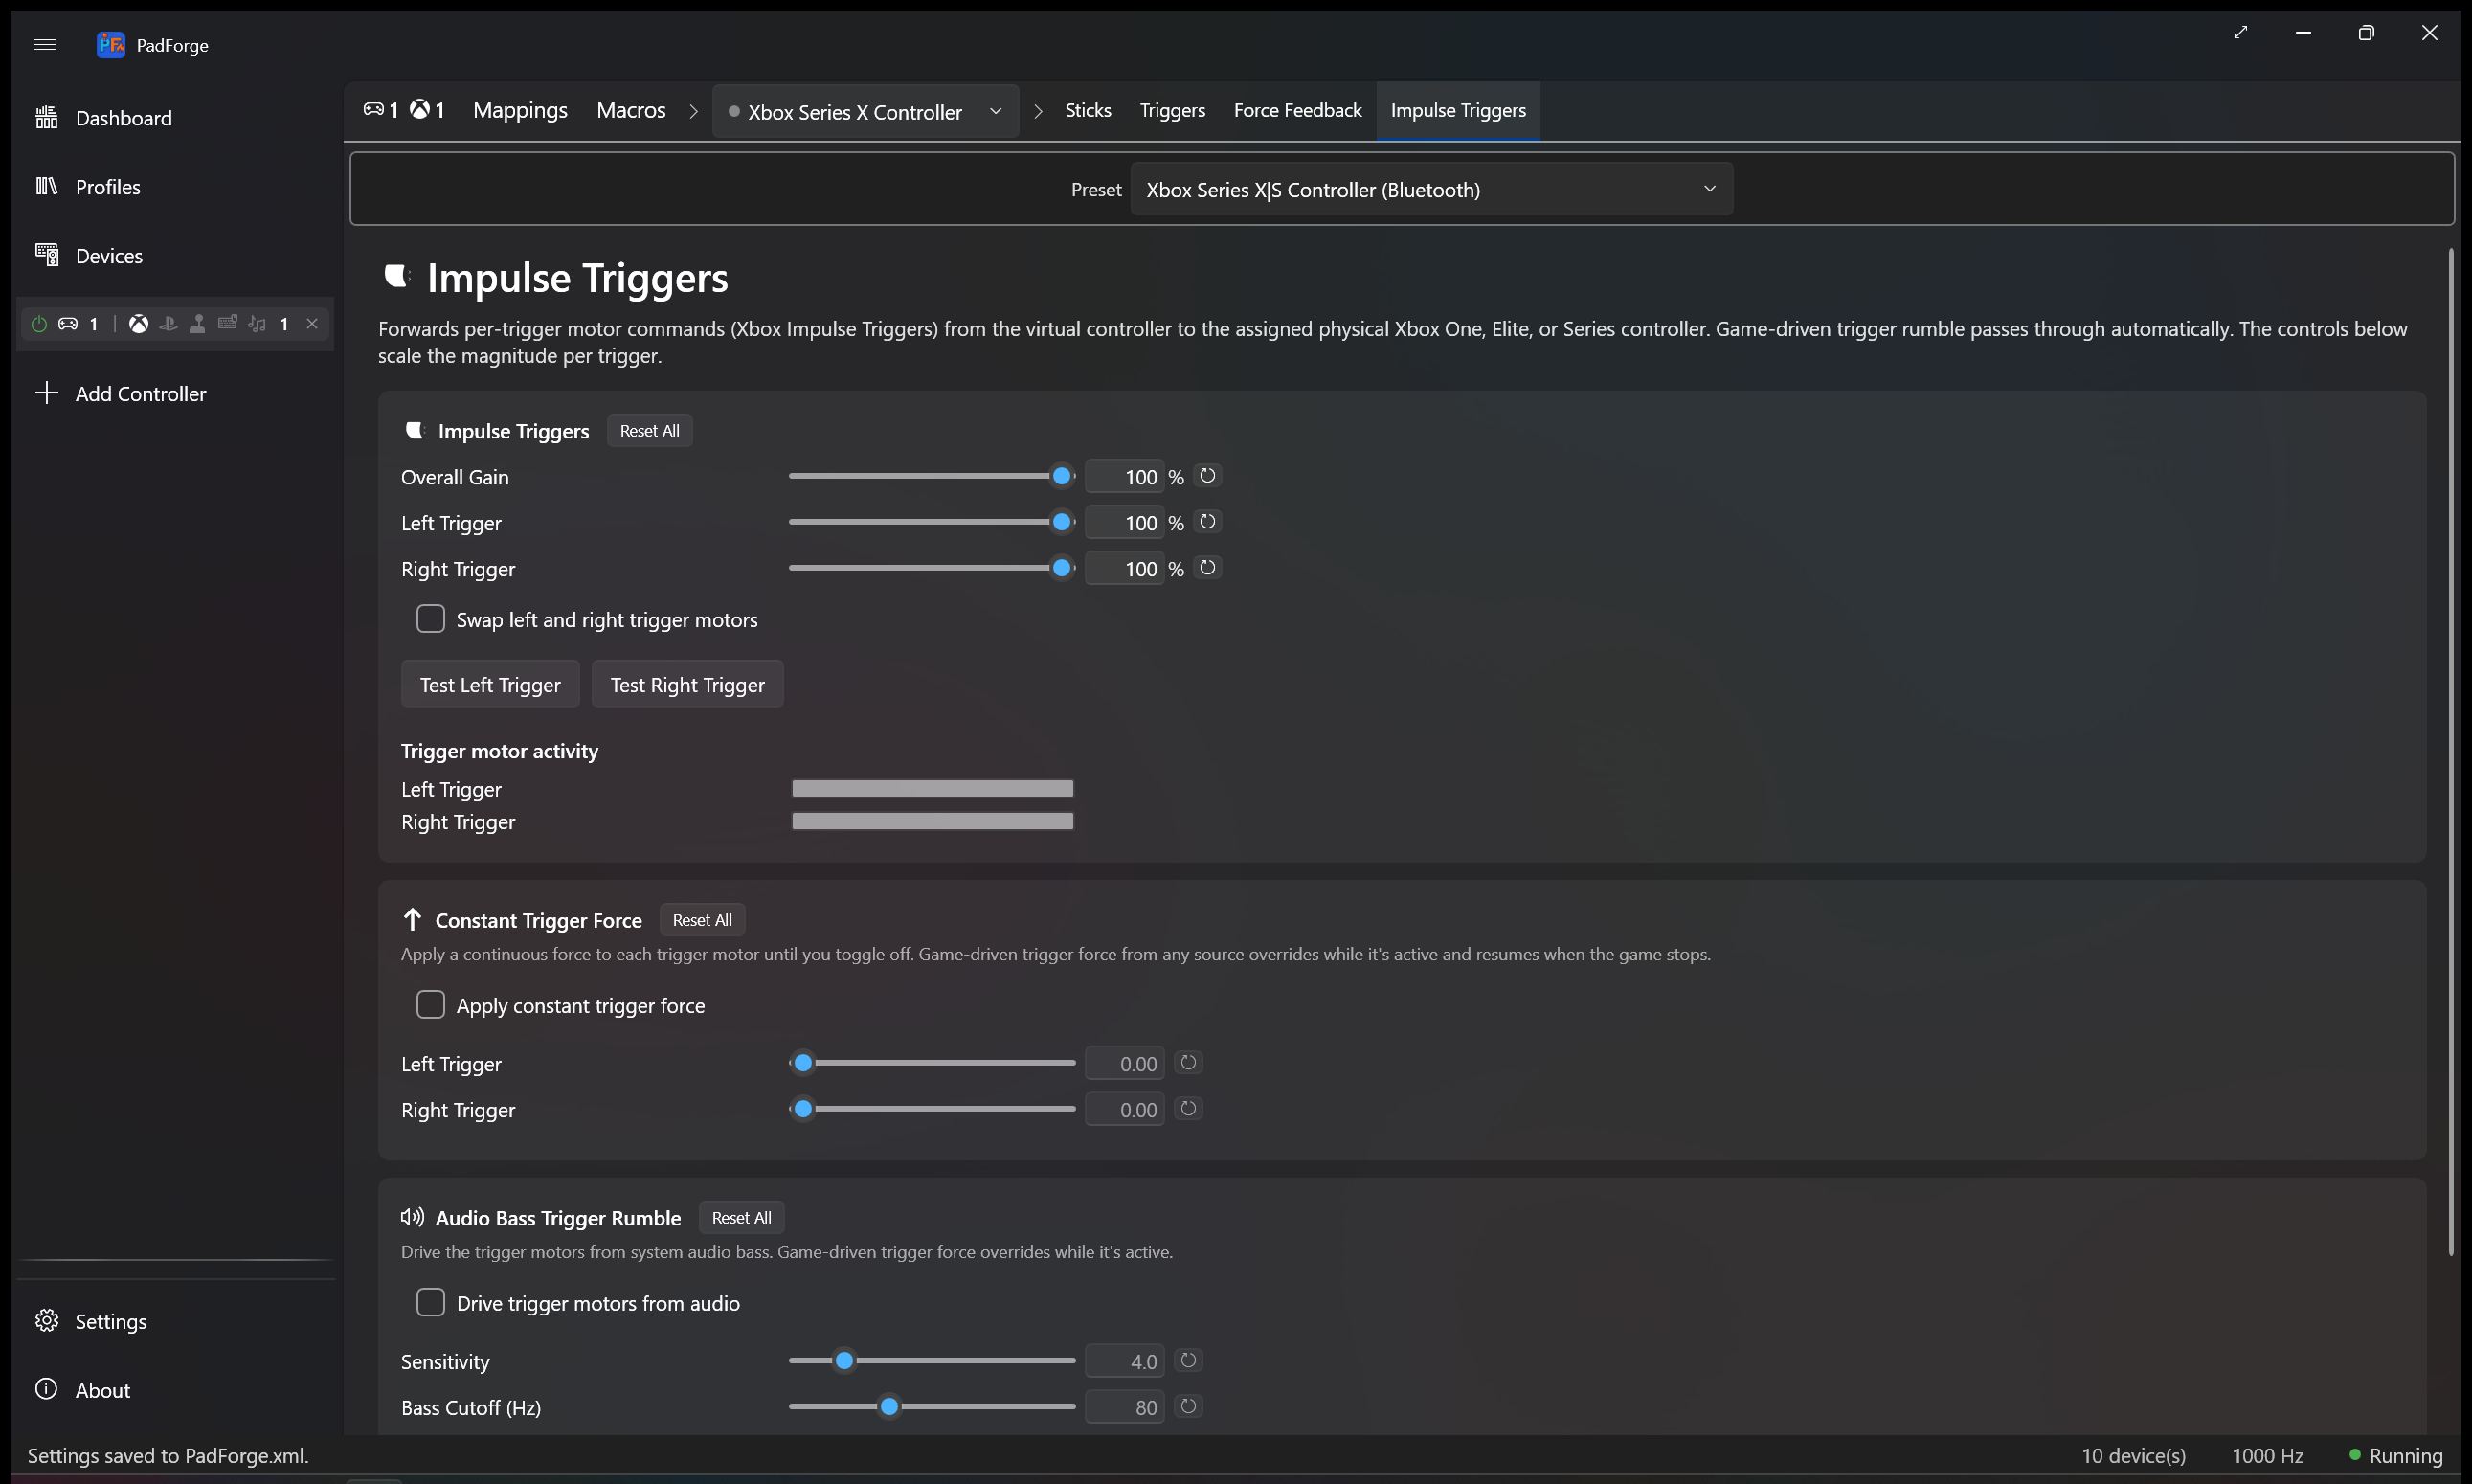Image resolution: width=2472 pixels, height=1484 pixels.
Task: Click the vertical scrollbar on the right
Action: (2451, 752)
